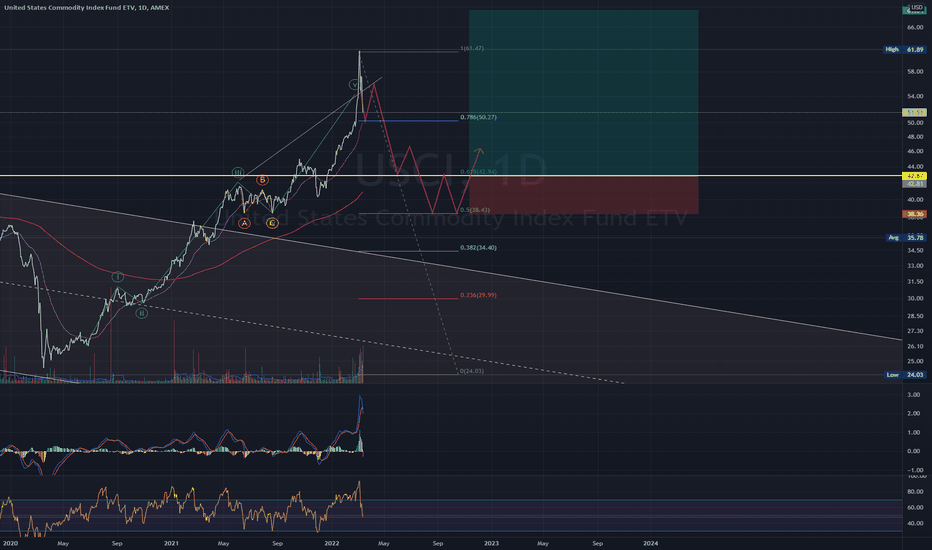Click the 31.50 price axis value
The image size is (932, 550).
915,282
